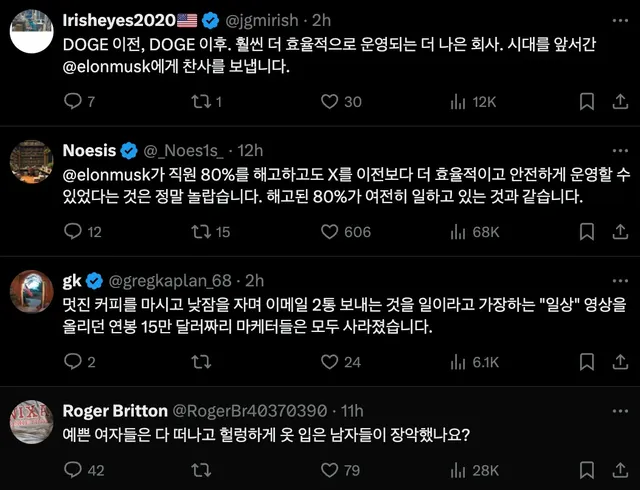Viewport: 640px width, 490px height.
Task: Open the Noesis profile avatar
Action: click(30, 161)
